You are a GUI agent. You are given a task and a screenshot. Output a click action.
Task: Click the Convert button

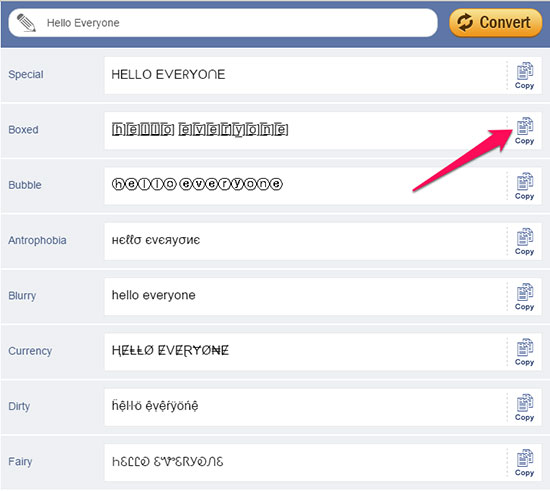tap(496, 23)
